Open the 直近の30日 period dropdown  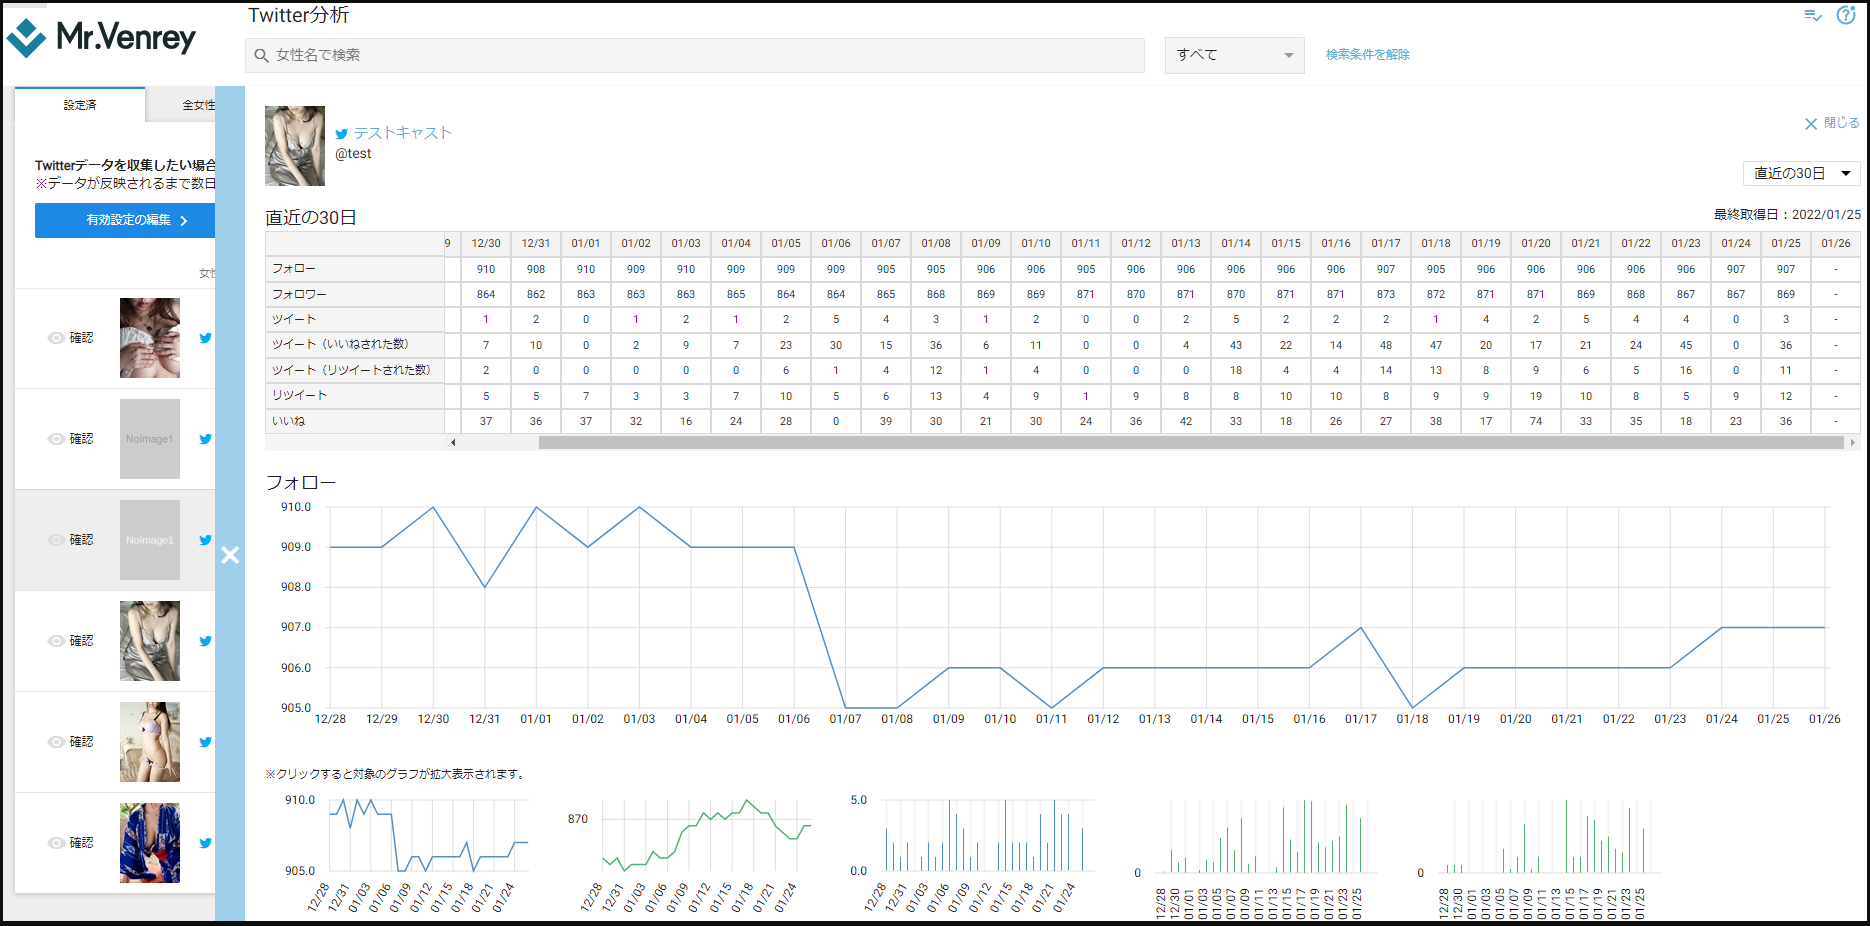click(1801, 173)
